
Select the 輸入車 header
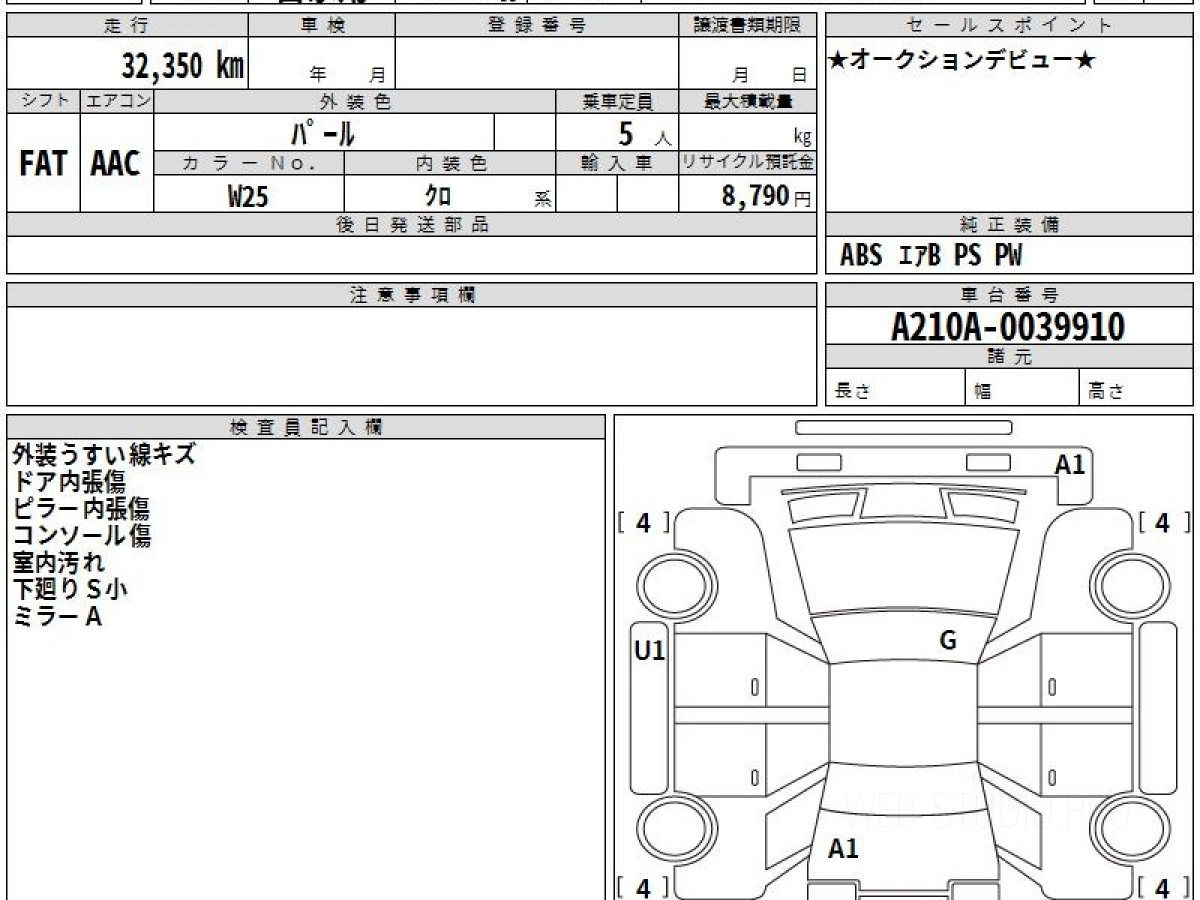[617, 163]
